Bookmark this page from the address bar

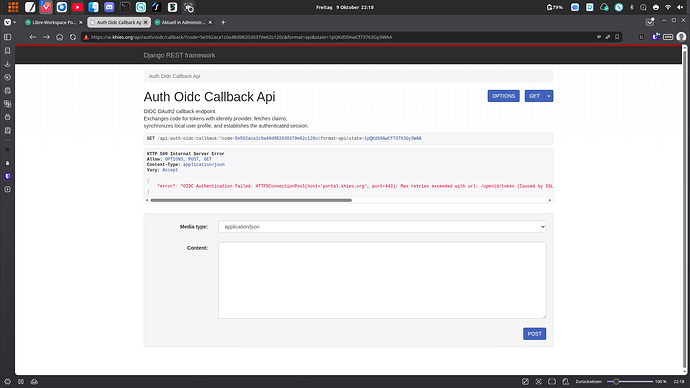[x=617, y=37]
